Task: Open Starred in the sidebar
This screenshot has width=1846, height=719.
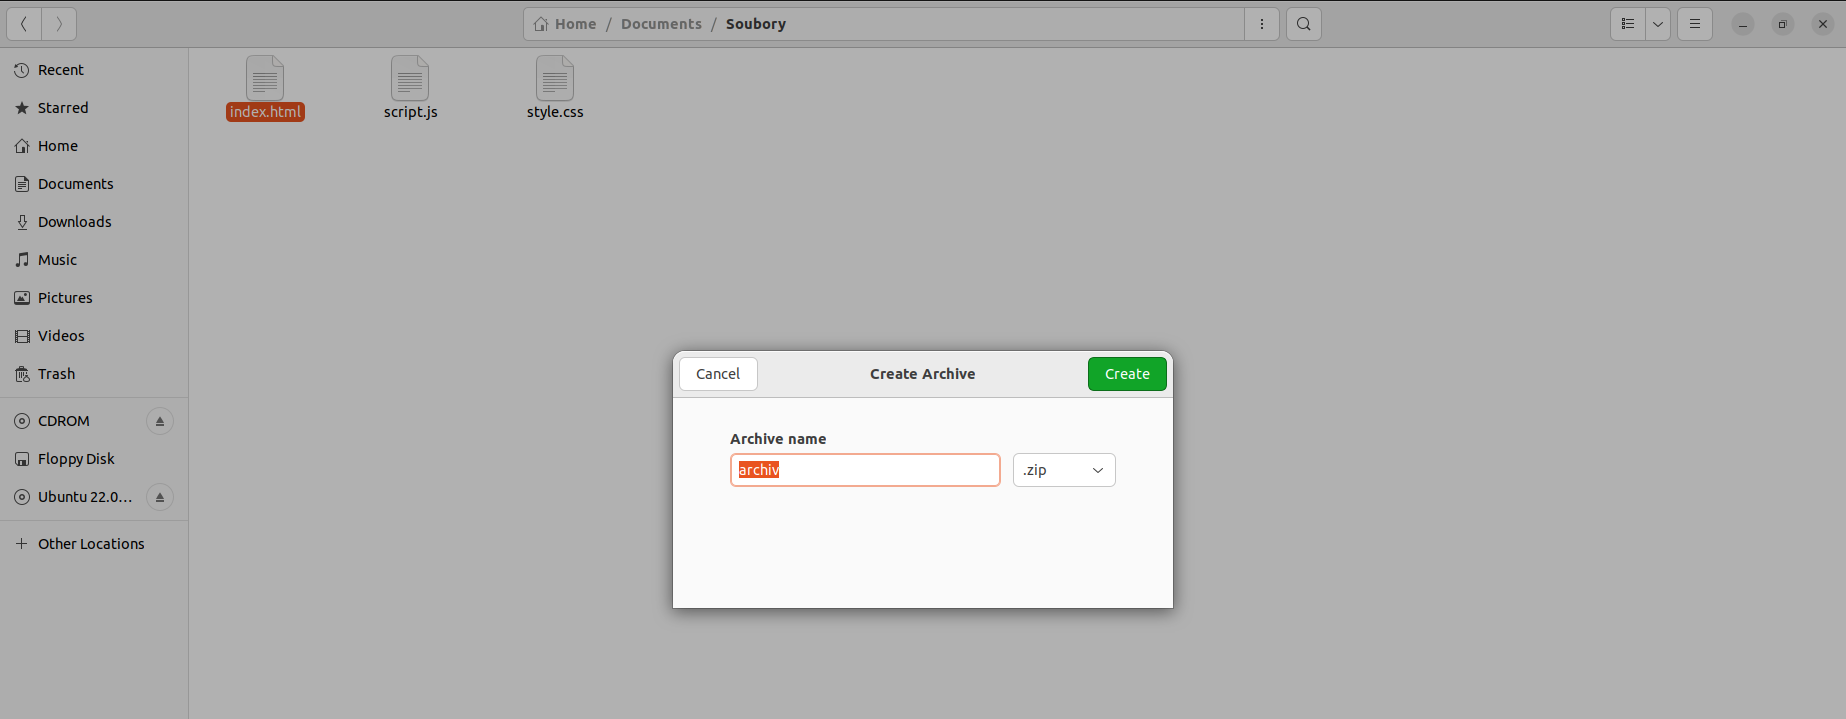Action: [x=94, y=108]
